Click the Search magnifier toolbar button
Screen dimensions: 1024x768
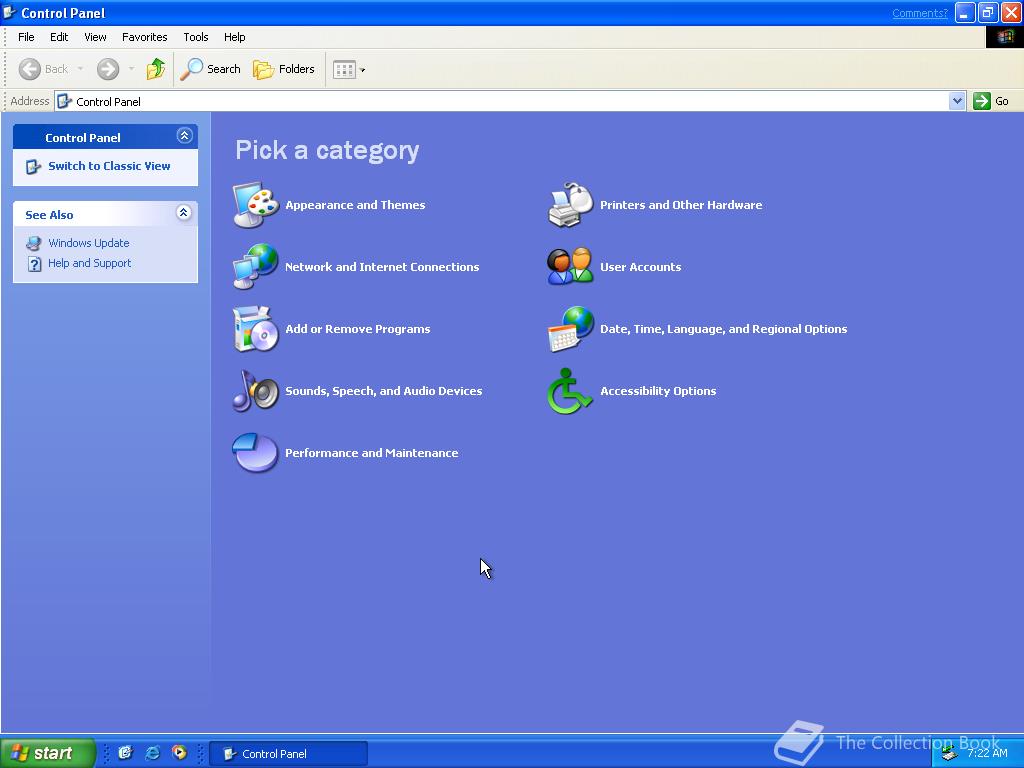[210, 69]
